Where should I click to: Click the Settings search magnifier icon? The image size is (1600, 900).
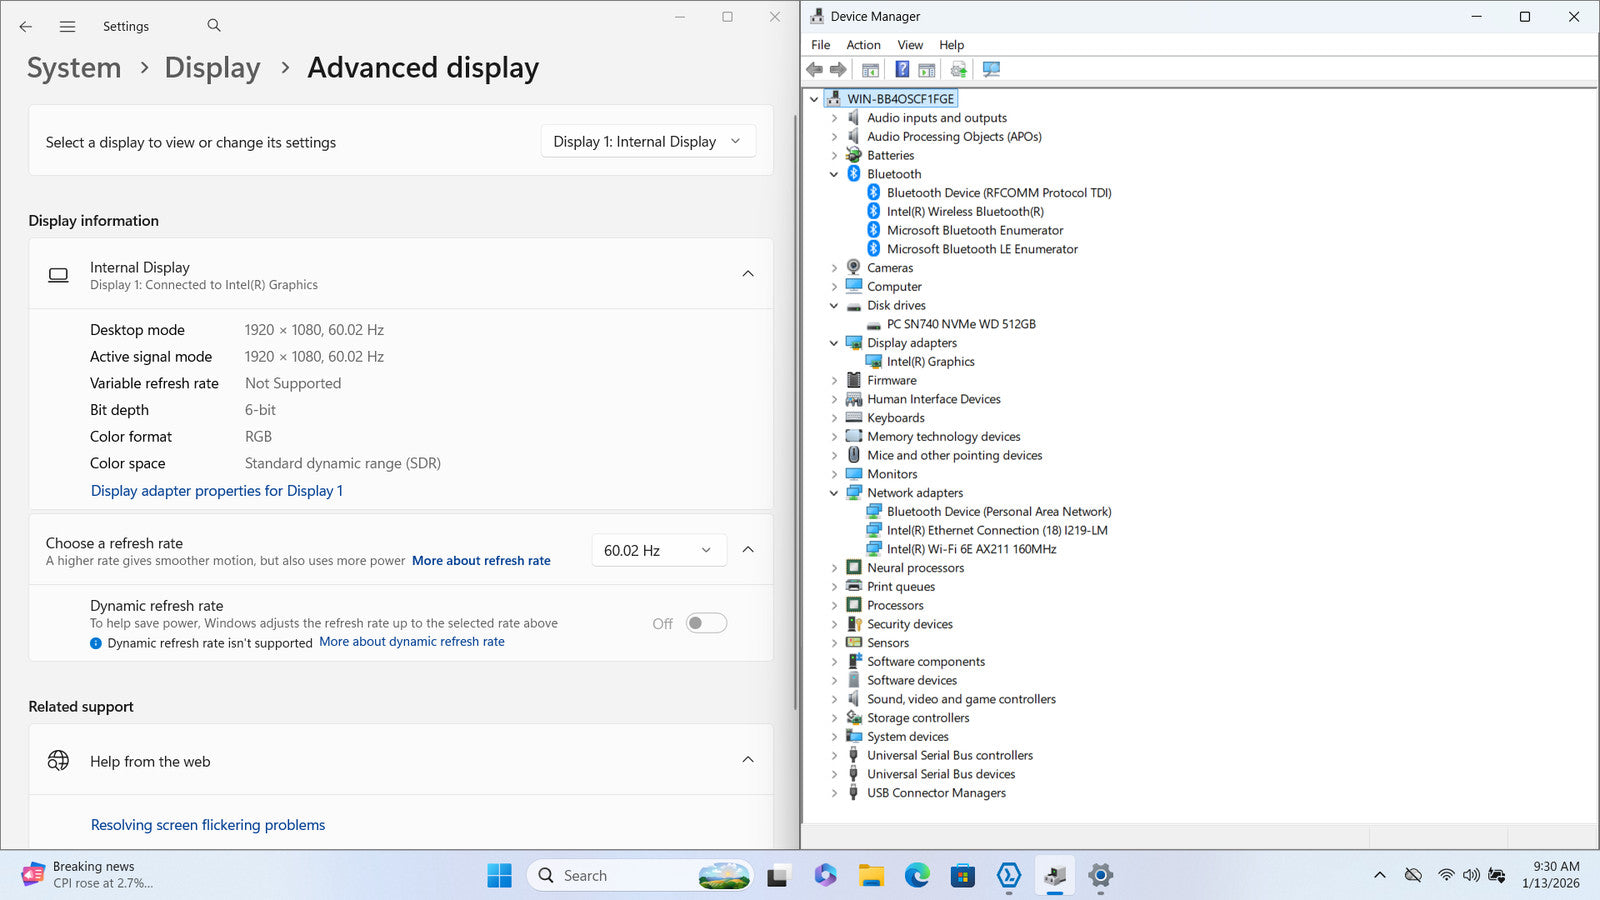click(x=214, y=26)
